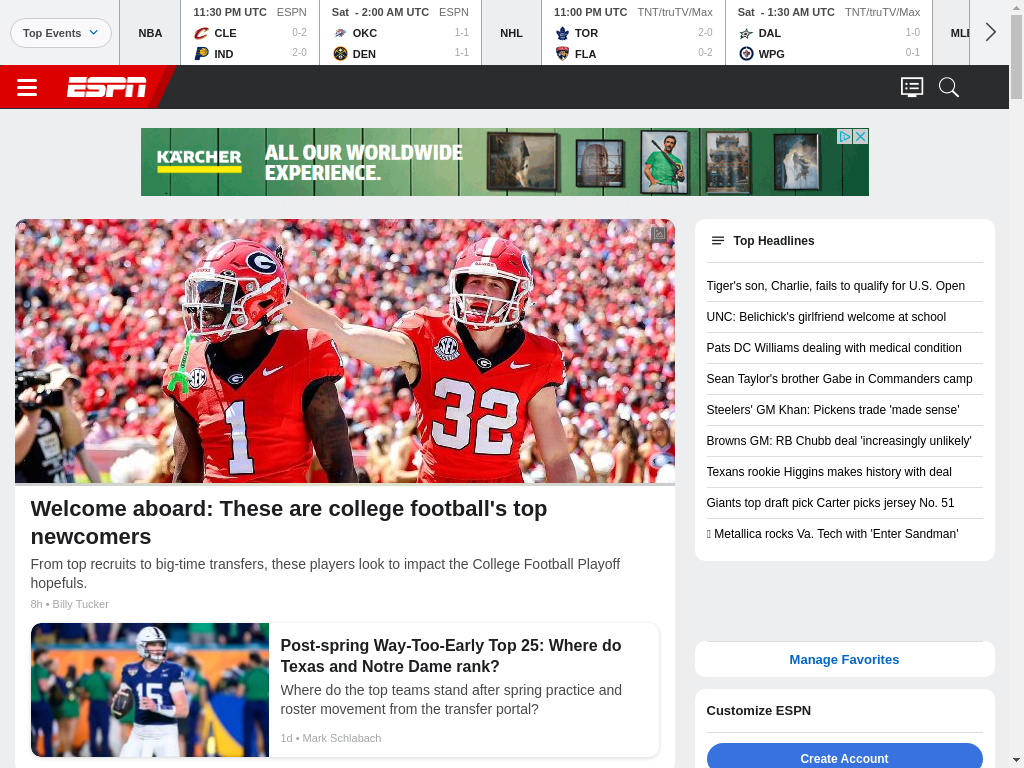
Task: Click the Florida Panthers logo
Action: click(562, 54)
